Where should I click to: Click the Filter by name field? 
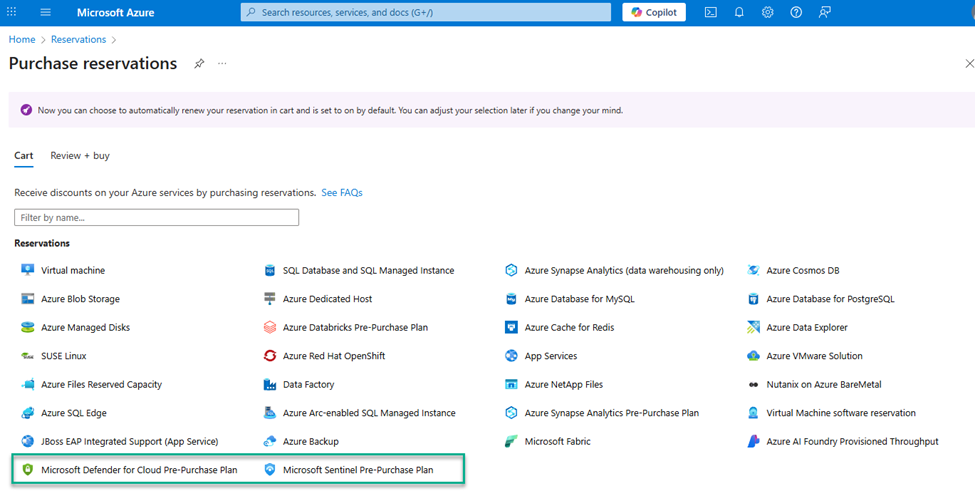coord(156,217)
